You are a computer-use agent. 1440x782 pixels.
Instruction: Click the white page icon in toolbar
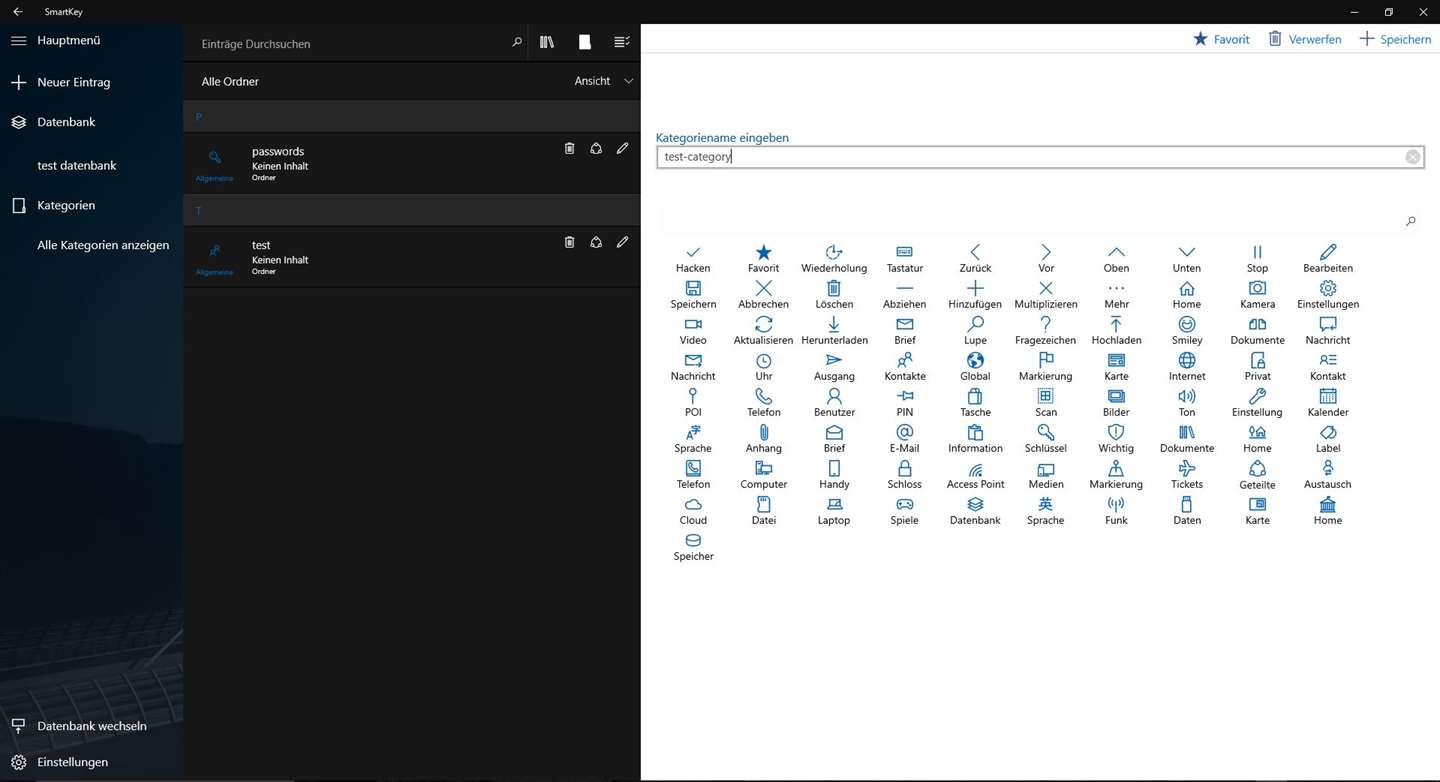point(585,42)
